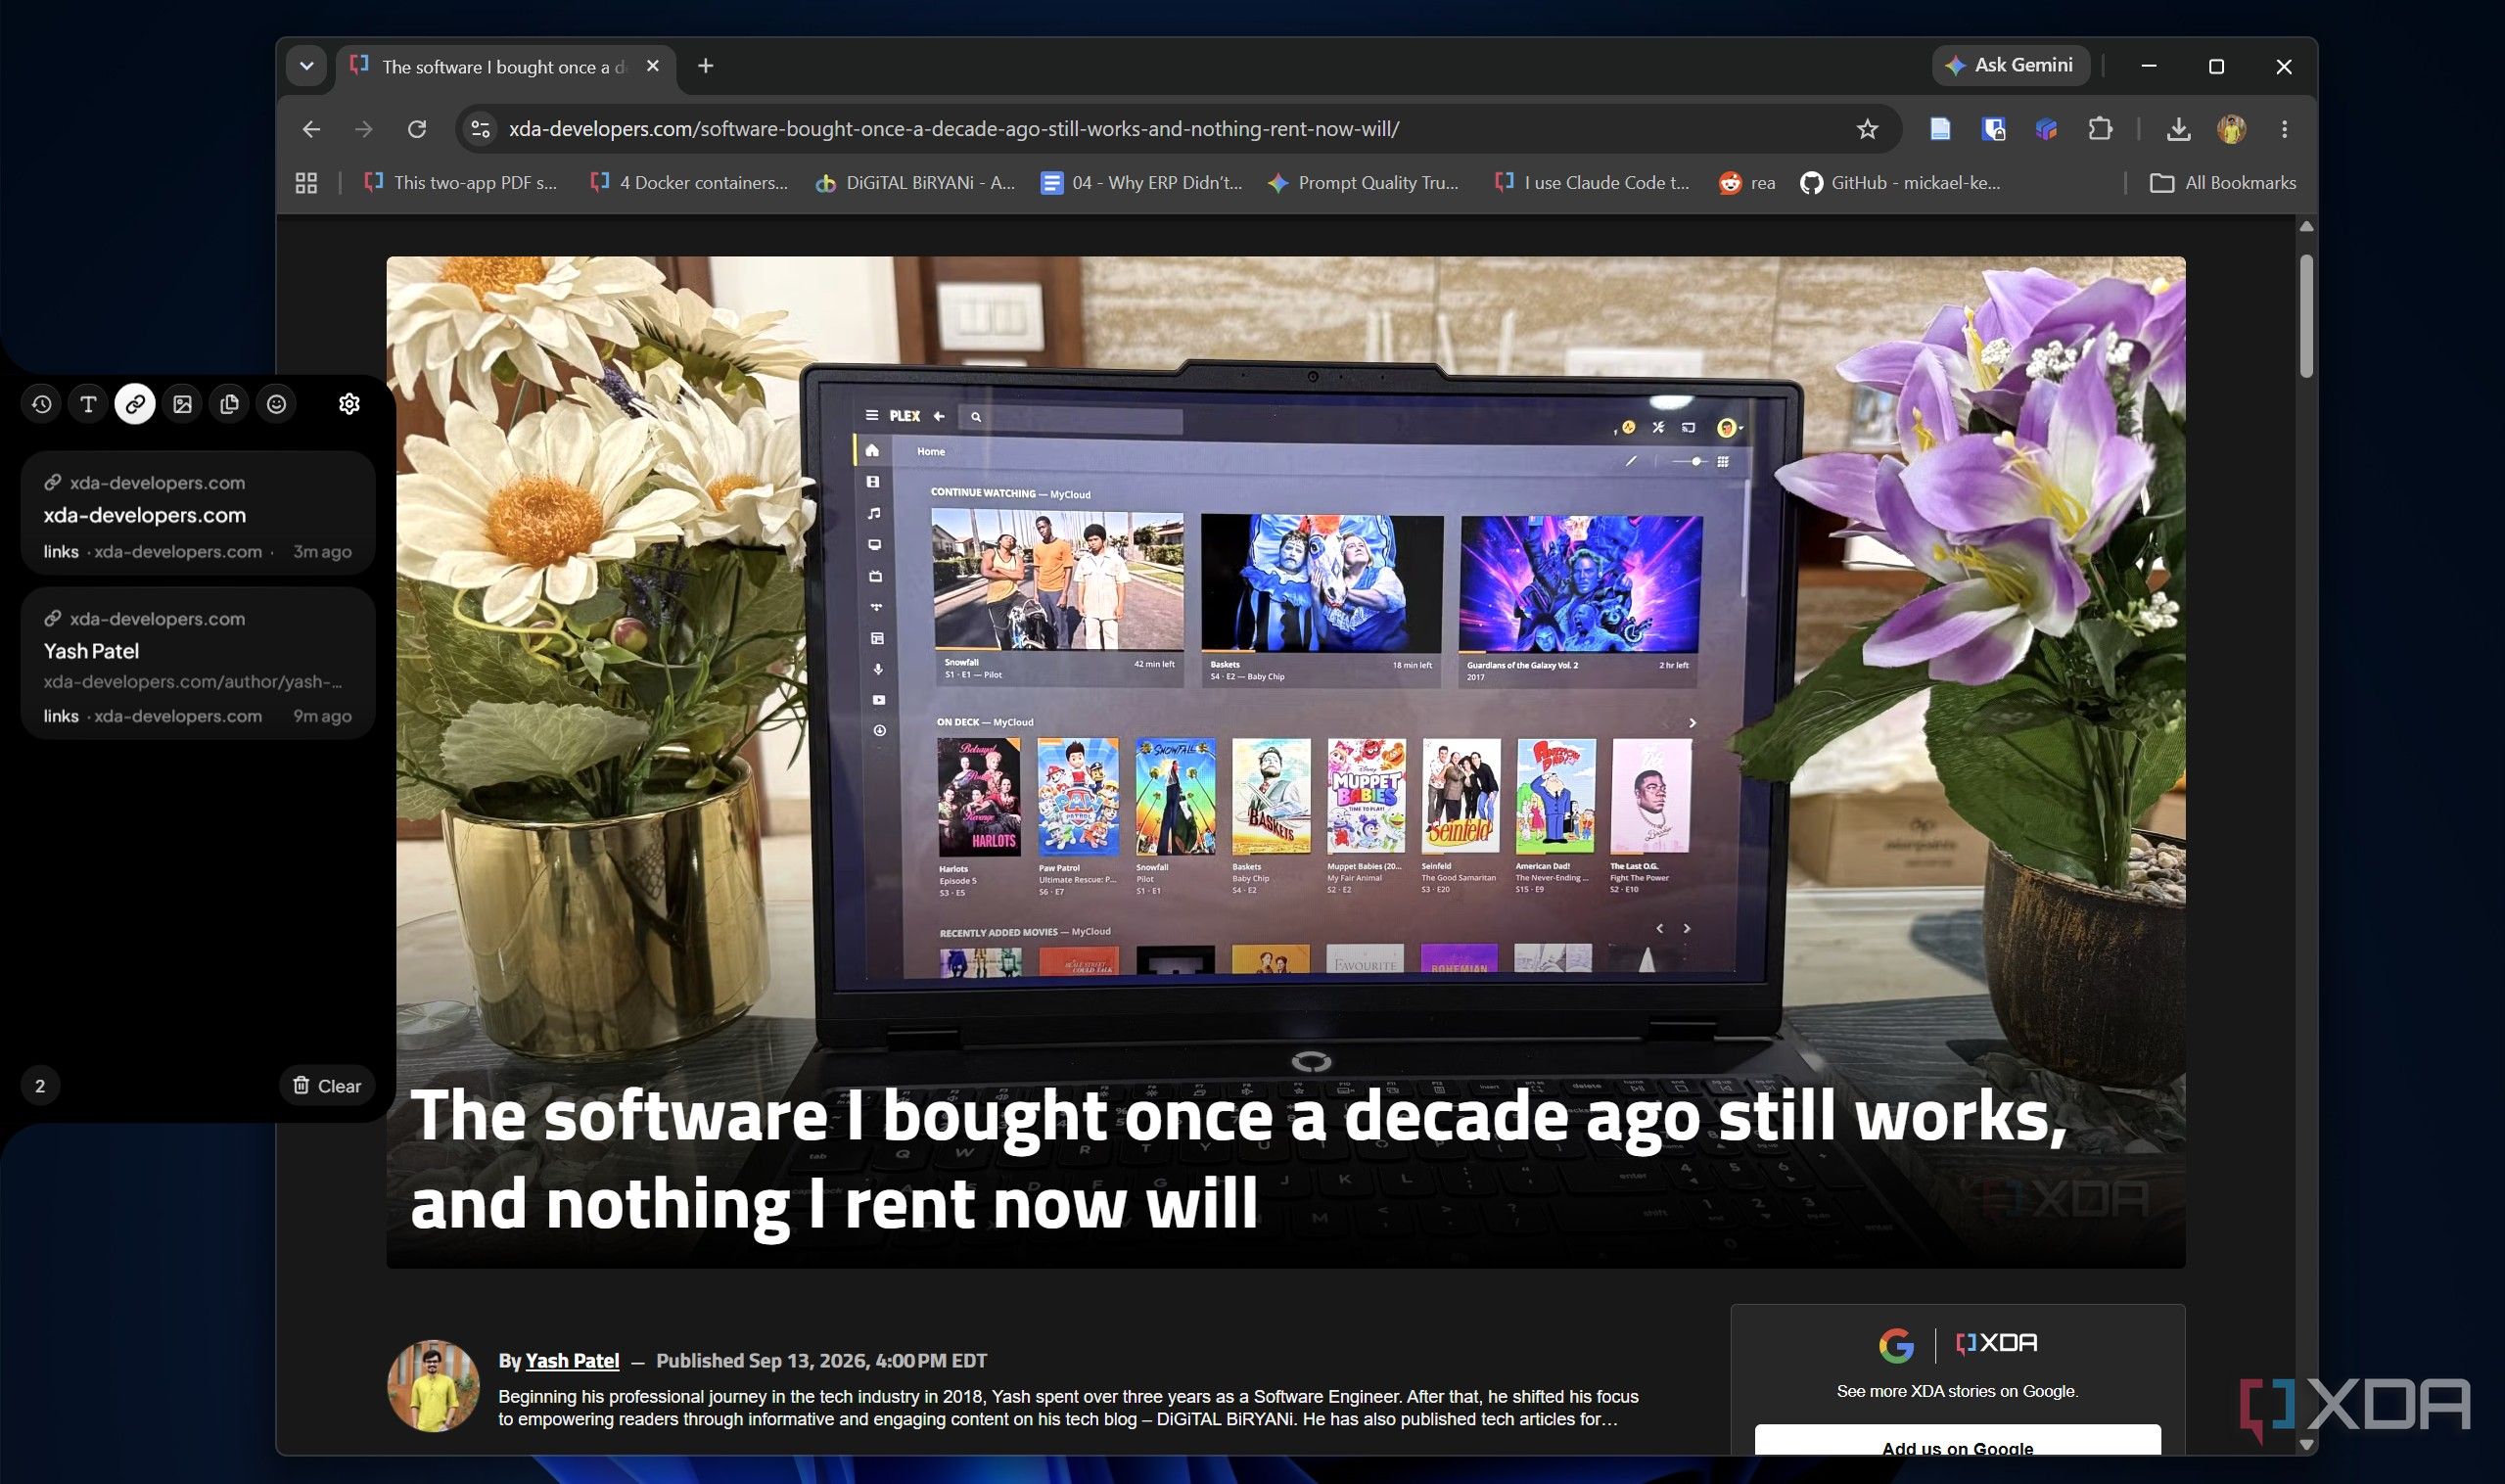2505x1484 pixels.
Task: Go forward in Chrome
Action: coord(364,129)
